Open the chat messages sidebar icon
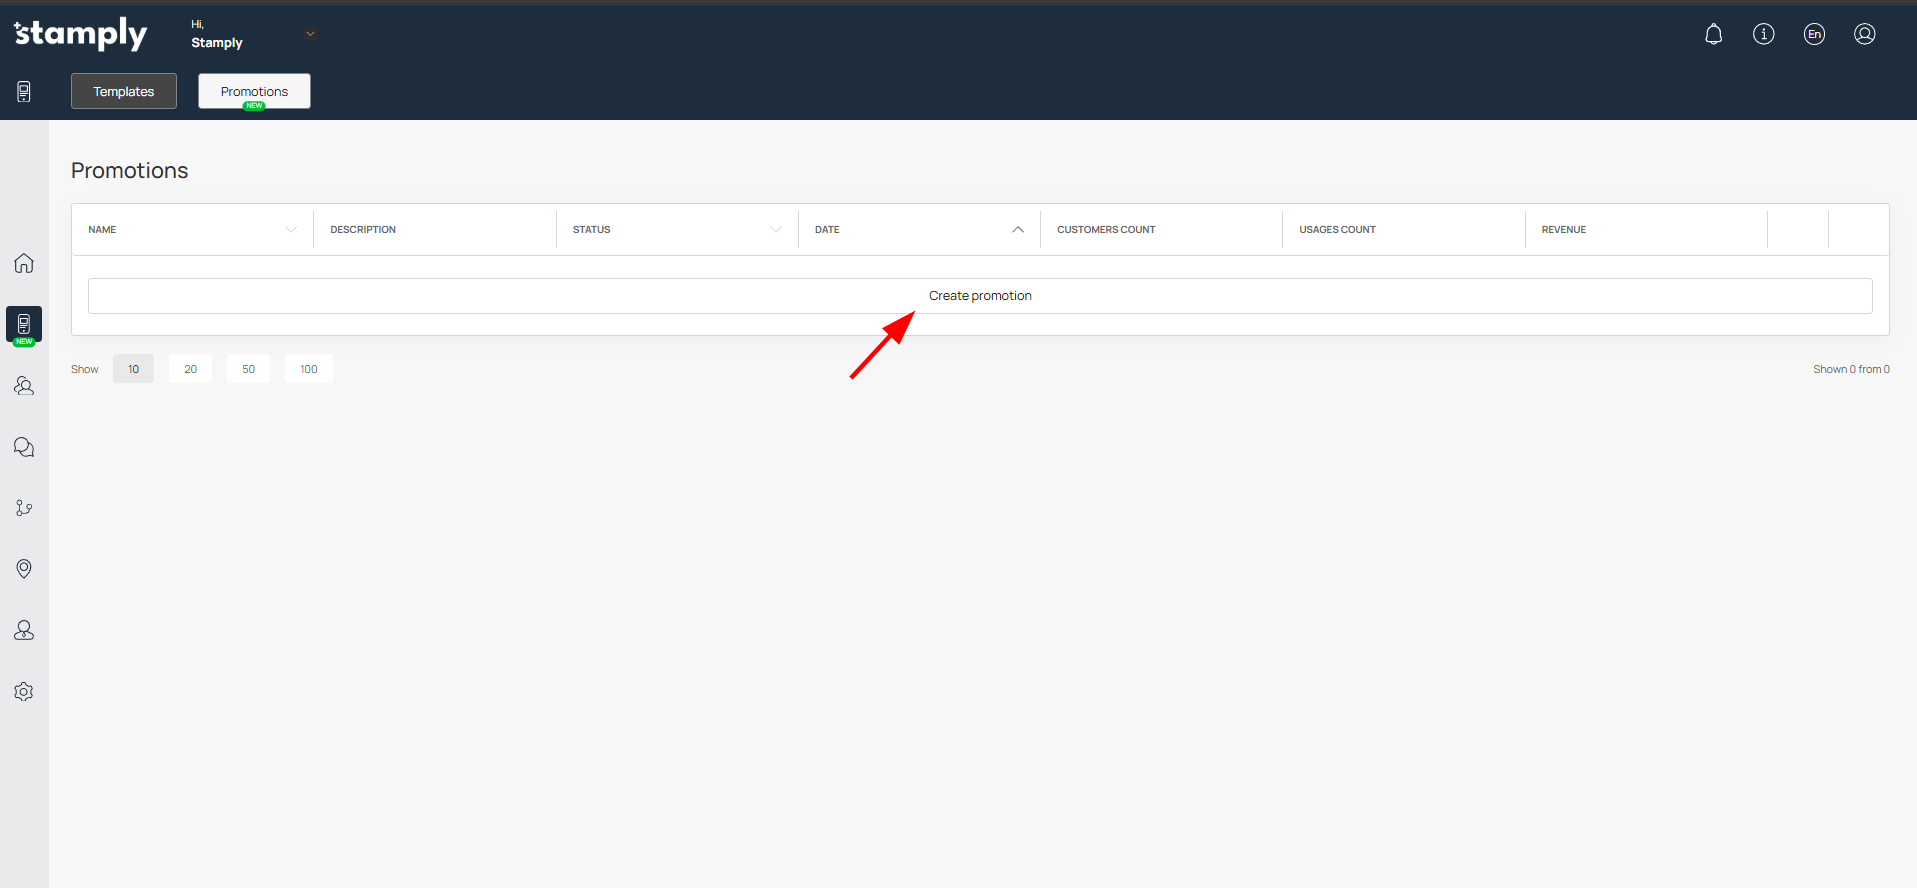Viewport: 1917px width, 888px height. click(24, 447)
